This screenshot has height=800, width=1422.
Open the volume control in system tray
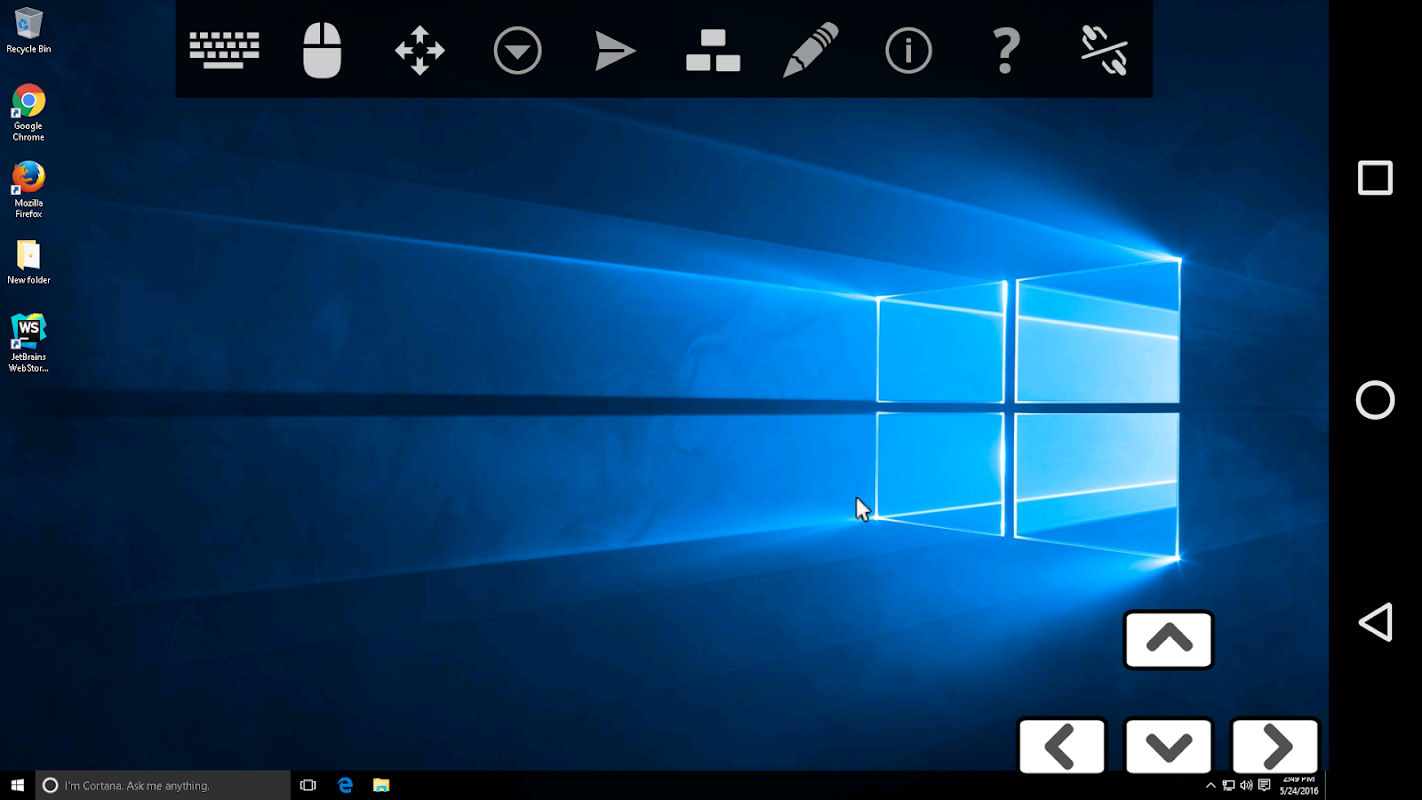1246,786
